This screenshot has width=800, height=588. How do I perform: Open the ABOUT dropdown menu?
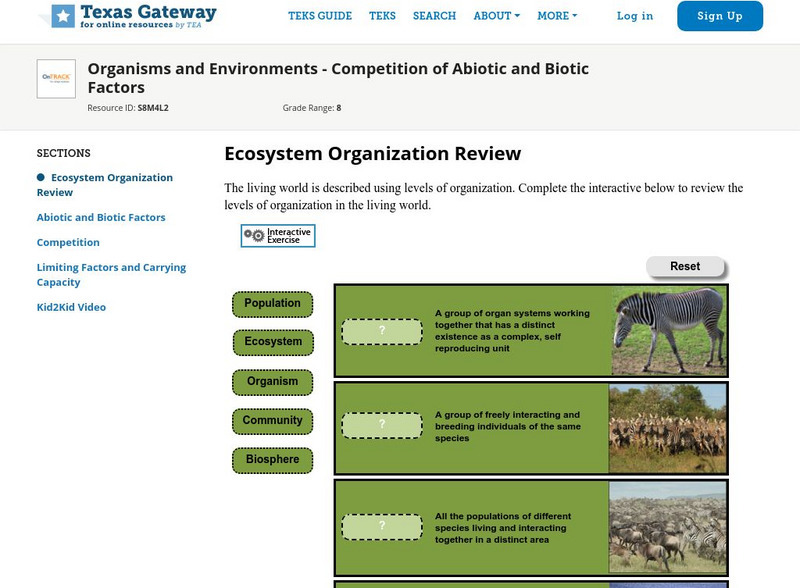[x=497, y=16]
